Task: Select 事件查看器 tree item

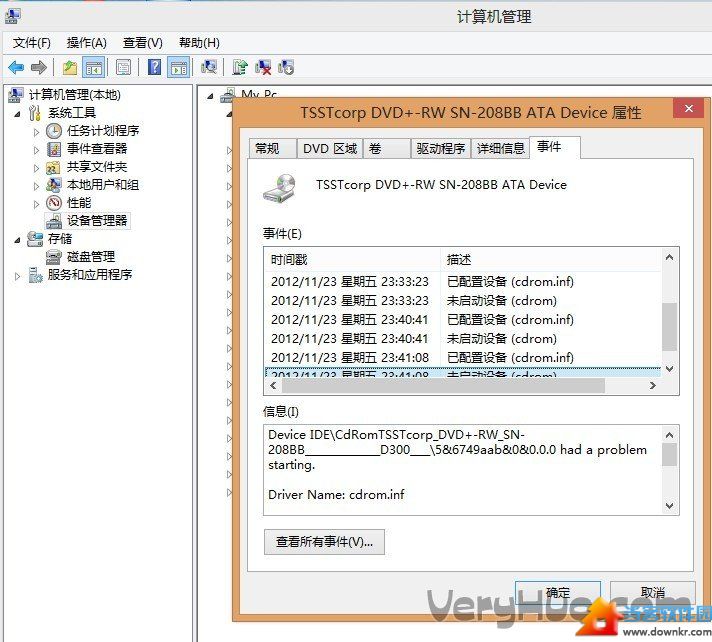Action: 97,148
